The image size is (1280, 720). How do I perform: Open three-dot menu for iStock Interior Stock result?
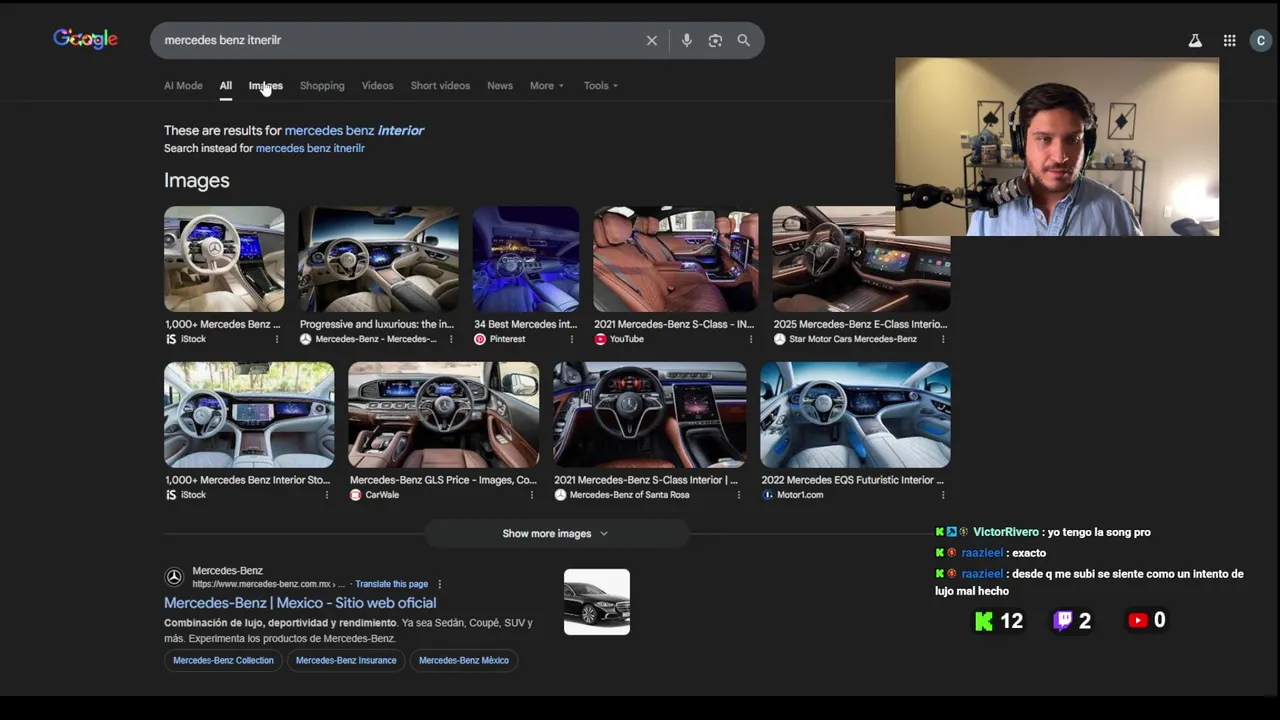tap(326, 495)
